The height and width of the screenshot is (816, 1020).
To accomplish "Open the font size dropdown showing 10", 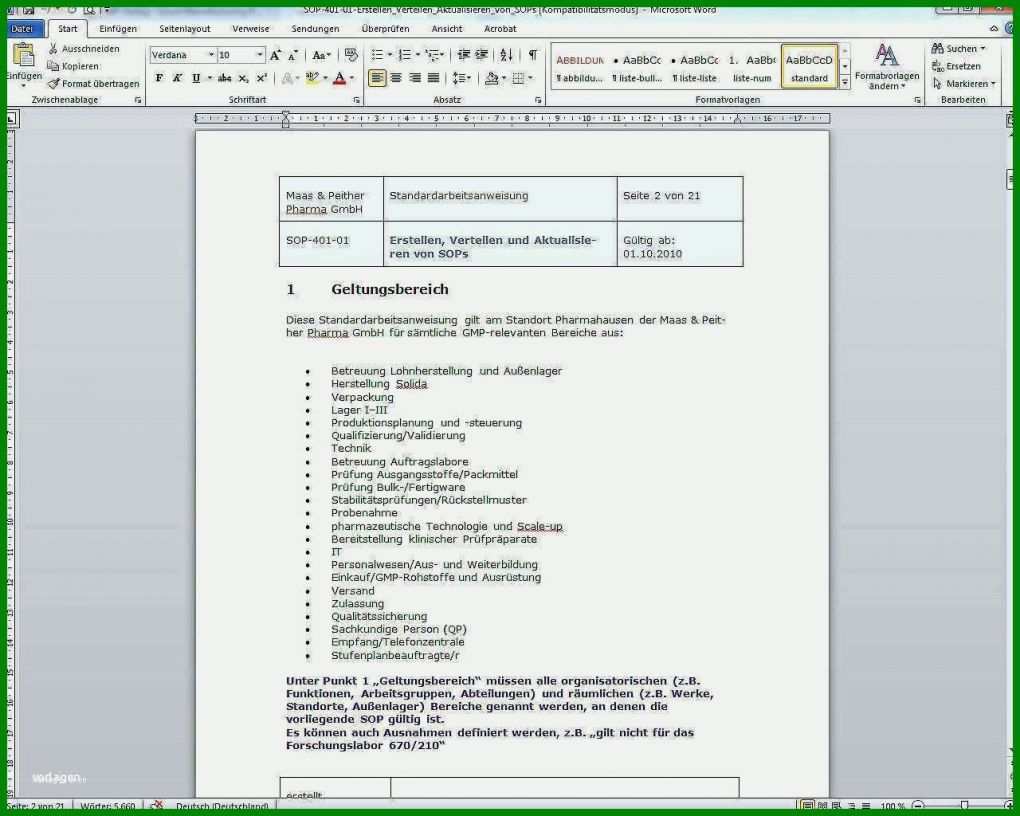I will (260, 55).
